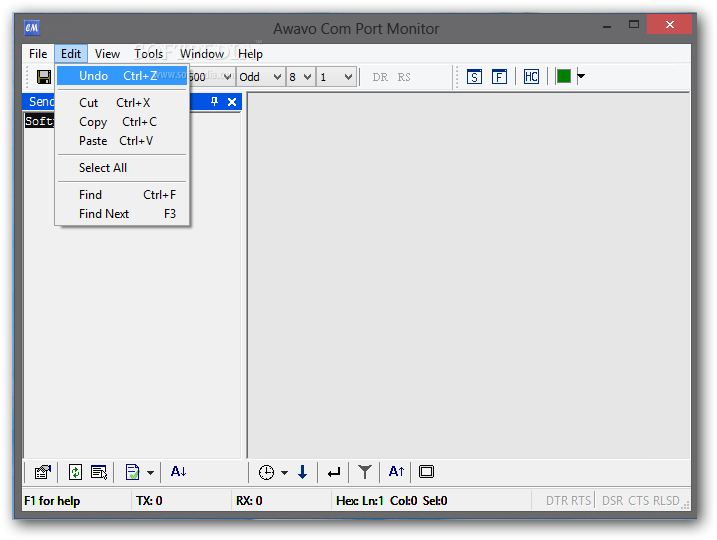Click the Col:0 status entry
The height and width of the screenshot is (540, 717).
pyautogui.click(x=403, y=501)
